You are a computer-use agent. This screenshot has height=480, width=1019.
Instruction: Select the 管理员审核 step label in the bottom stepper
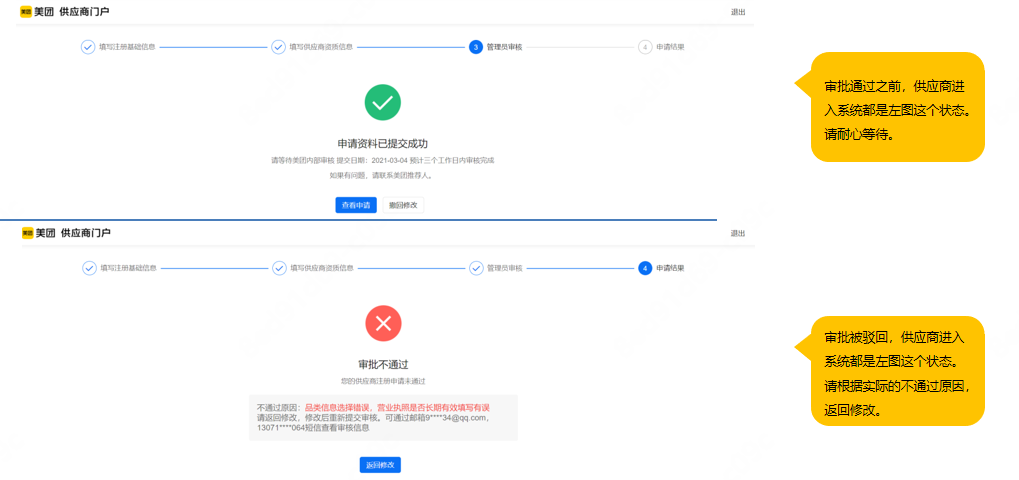click(505, 268)
